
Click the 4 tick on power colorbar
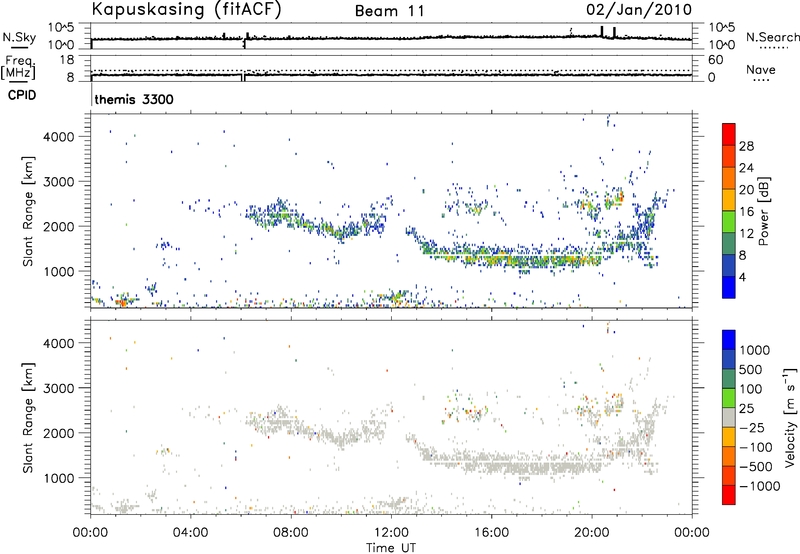(x=743, y=277)
